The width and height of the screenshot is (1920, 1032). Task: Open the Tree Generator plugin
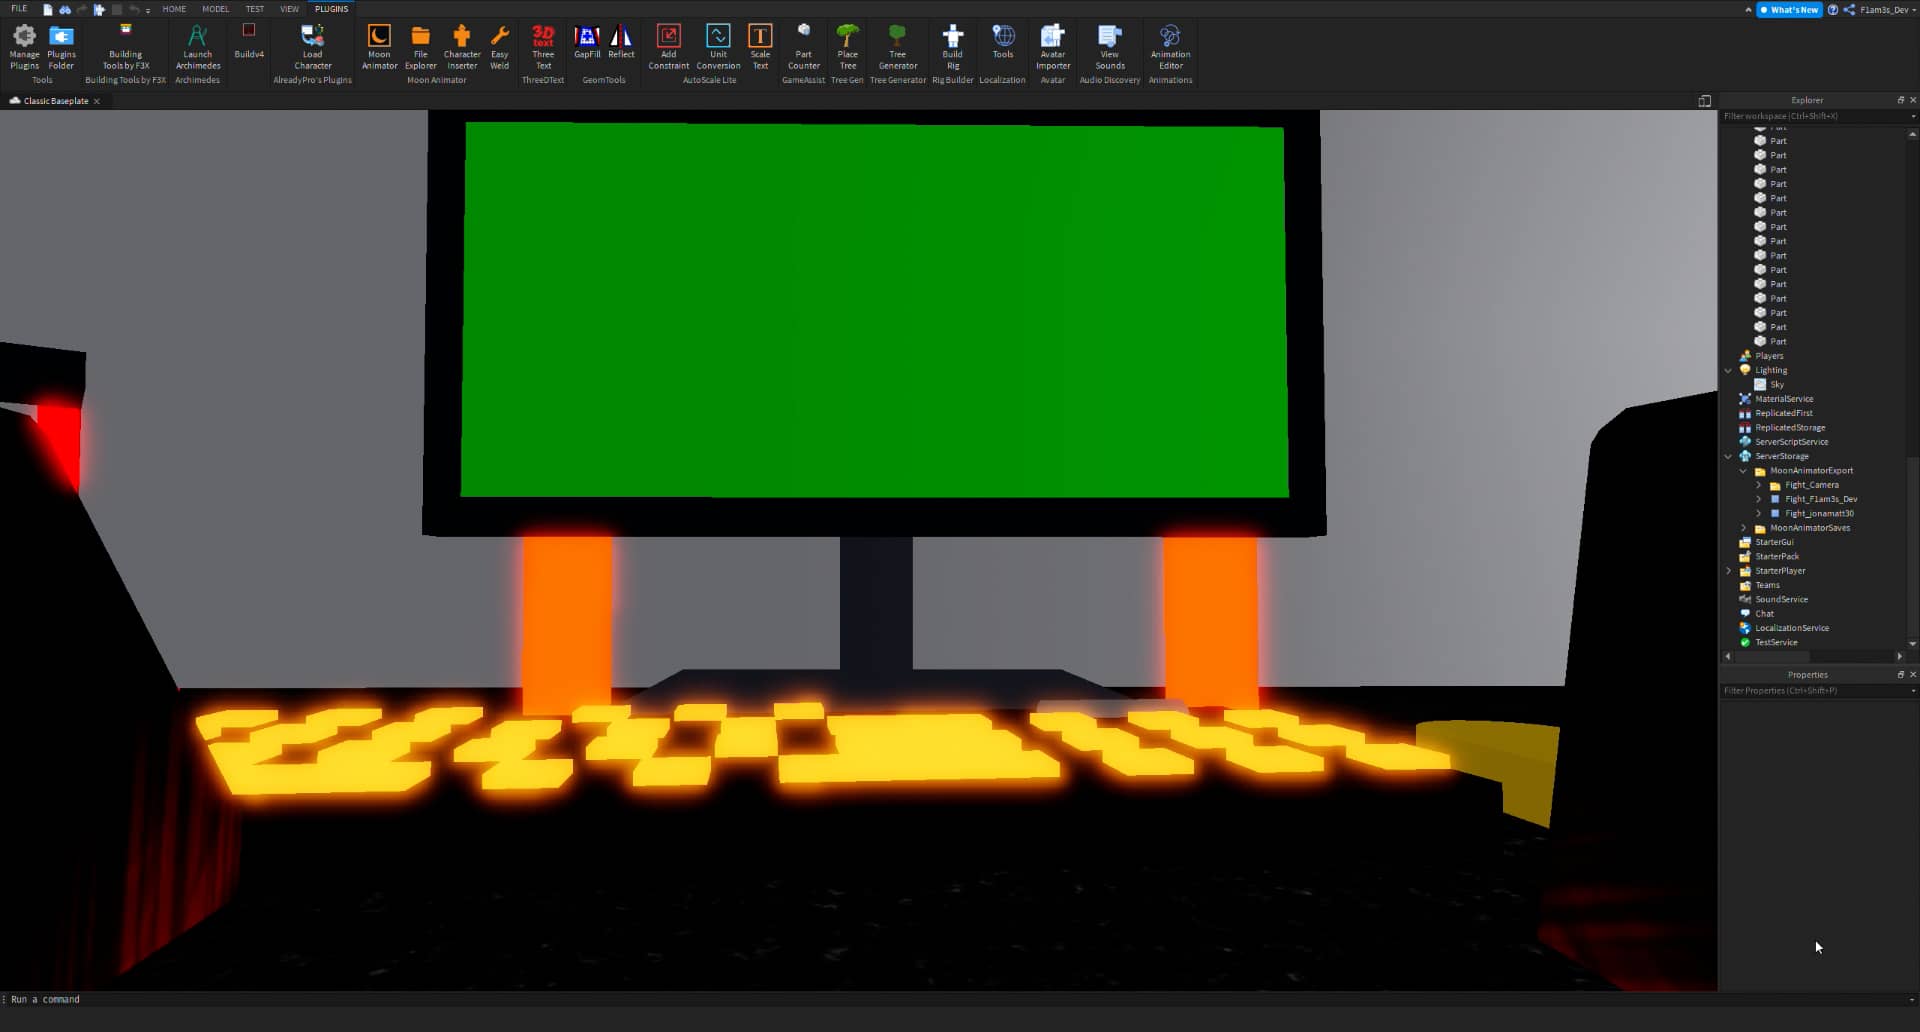897,47
